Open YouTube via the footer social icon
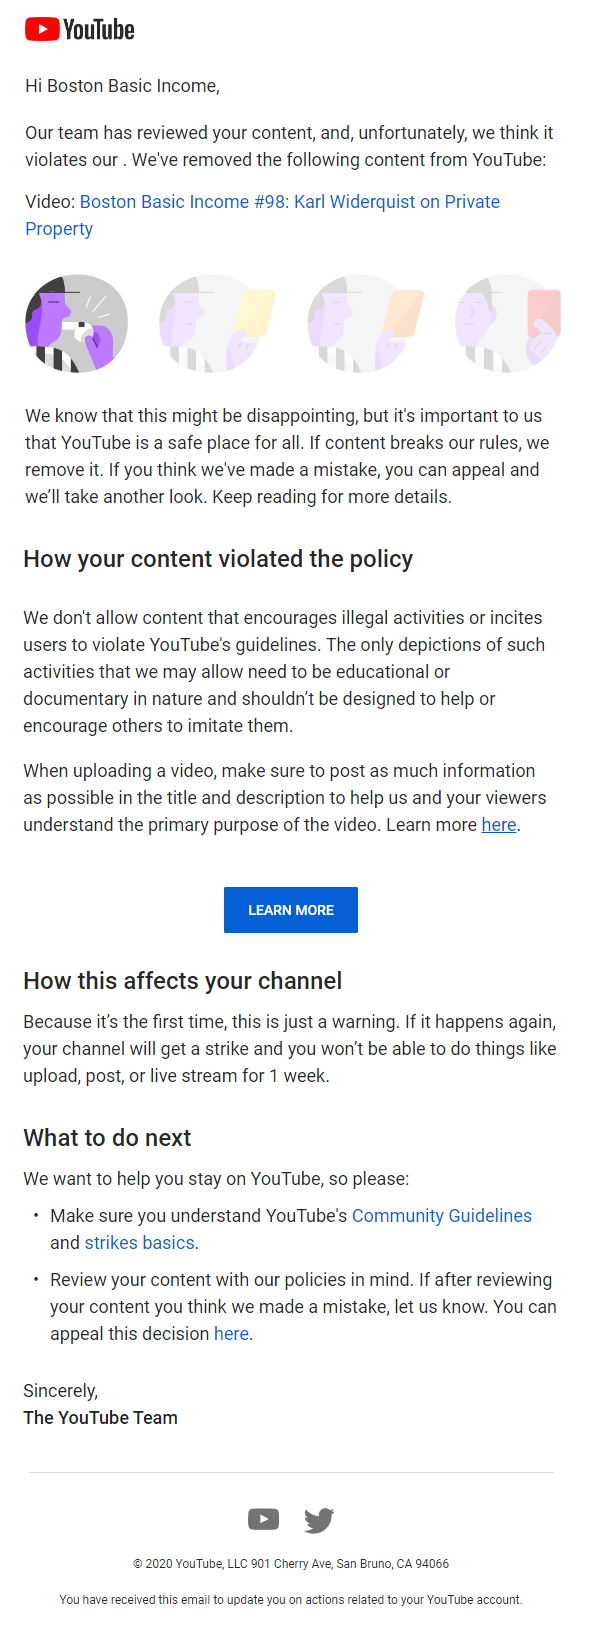The width and height of the screenshot is (598, 1632). pyautogui.click(x=263, y=1519)
